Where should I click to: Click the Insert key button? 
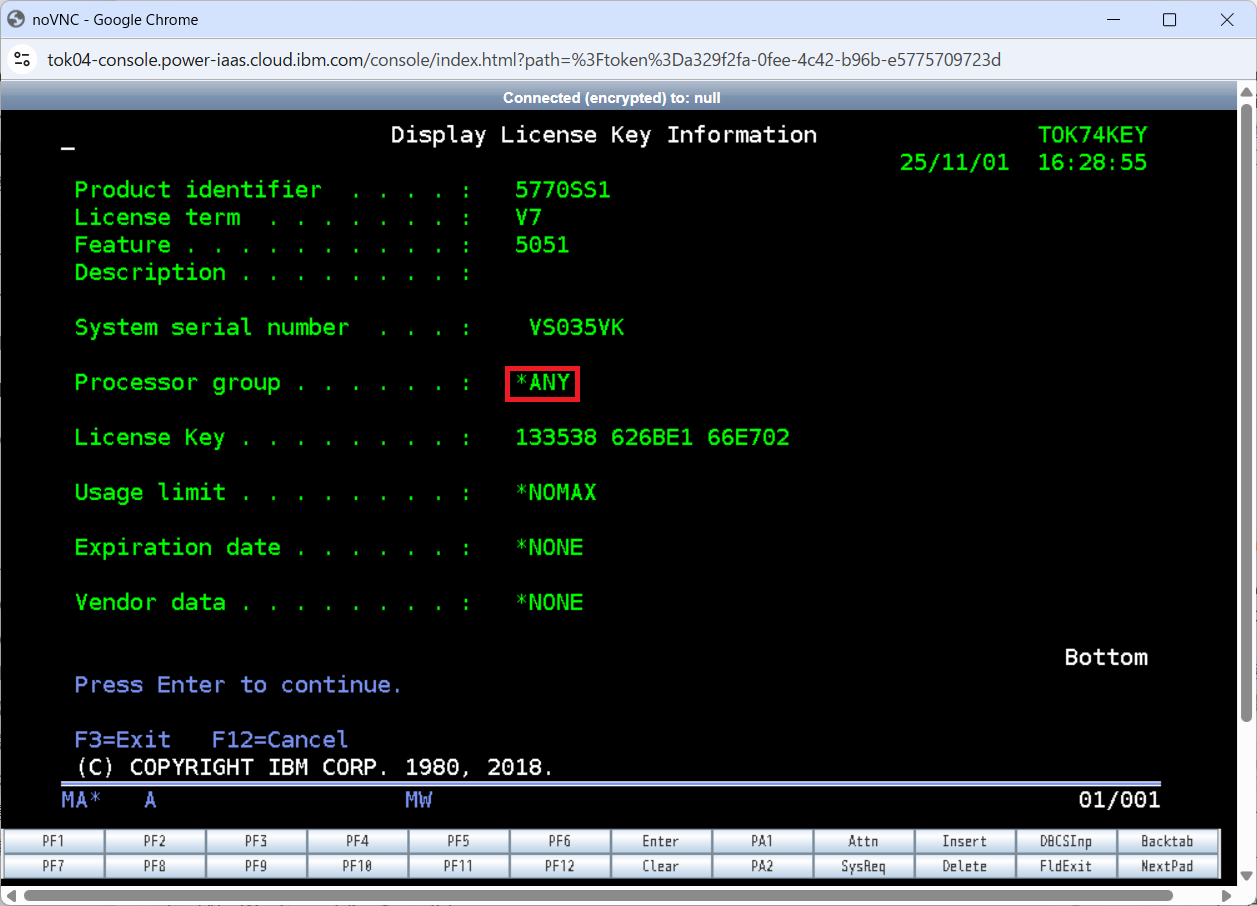[x=965, y=841]
